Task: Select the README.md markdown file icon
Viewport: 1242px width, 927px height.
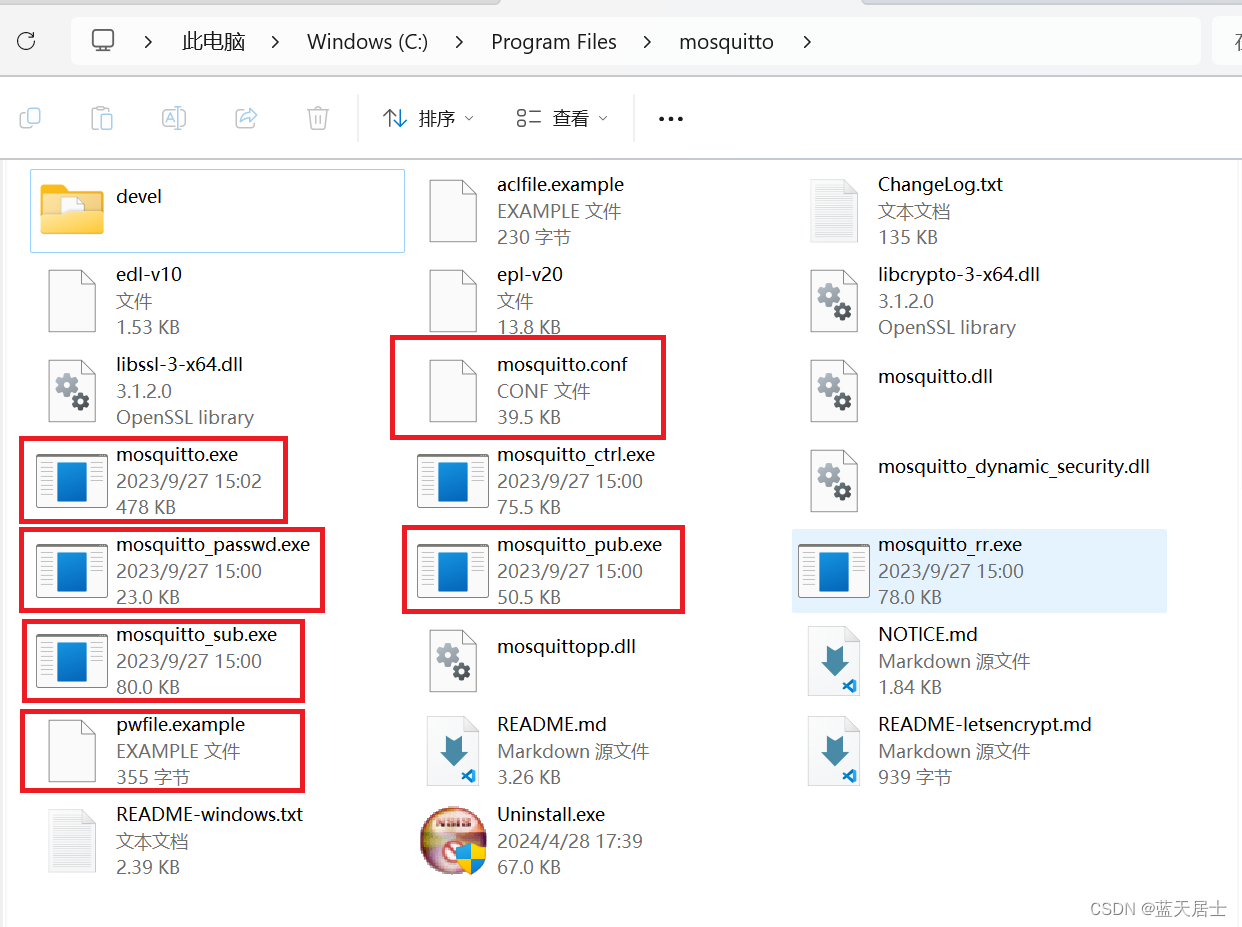Action: pyautogui.click(x=453, y=750)
